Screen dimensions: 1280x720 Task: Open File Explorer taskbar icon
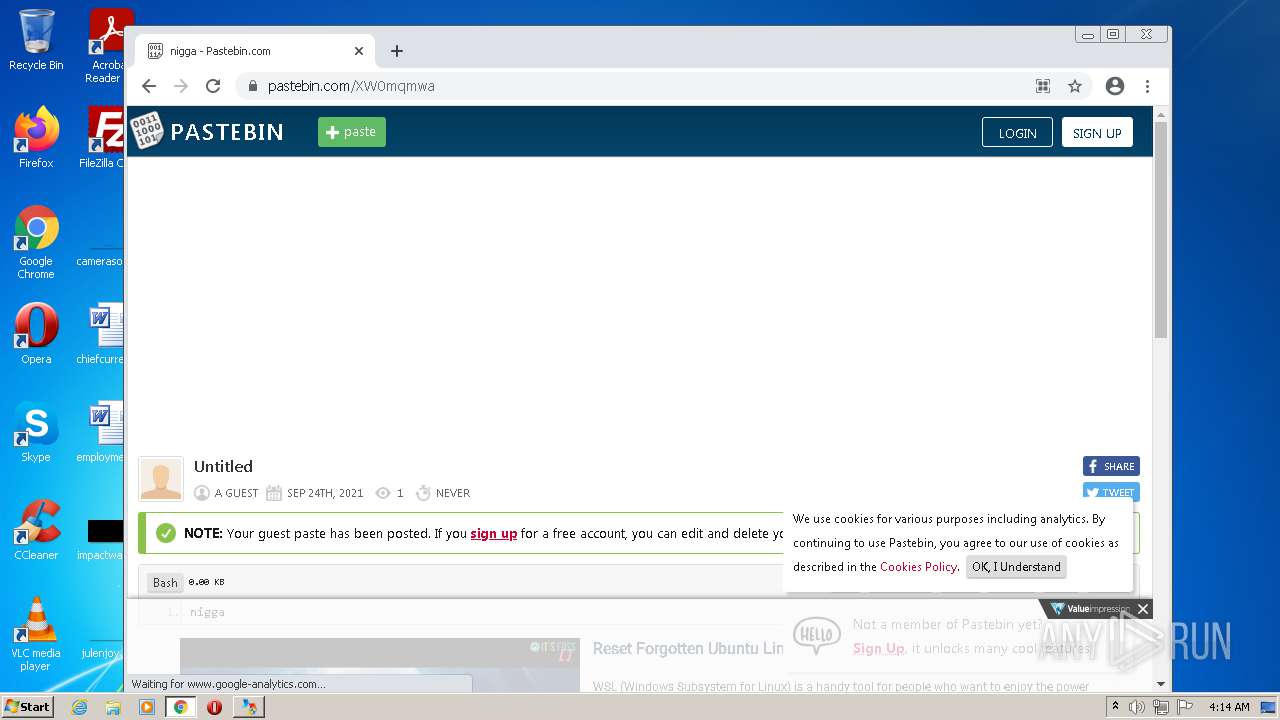(x=113, y=707)
